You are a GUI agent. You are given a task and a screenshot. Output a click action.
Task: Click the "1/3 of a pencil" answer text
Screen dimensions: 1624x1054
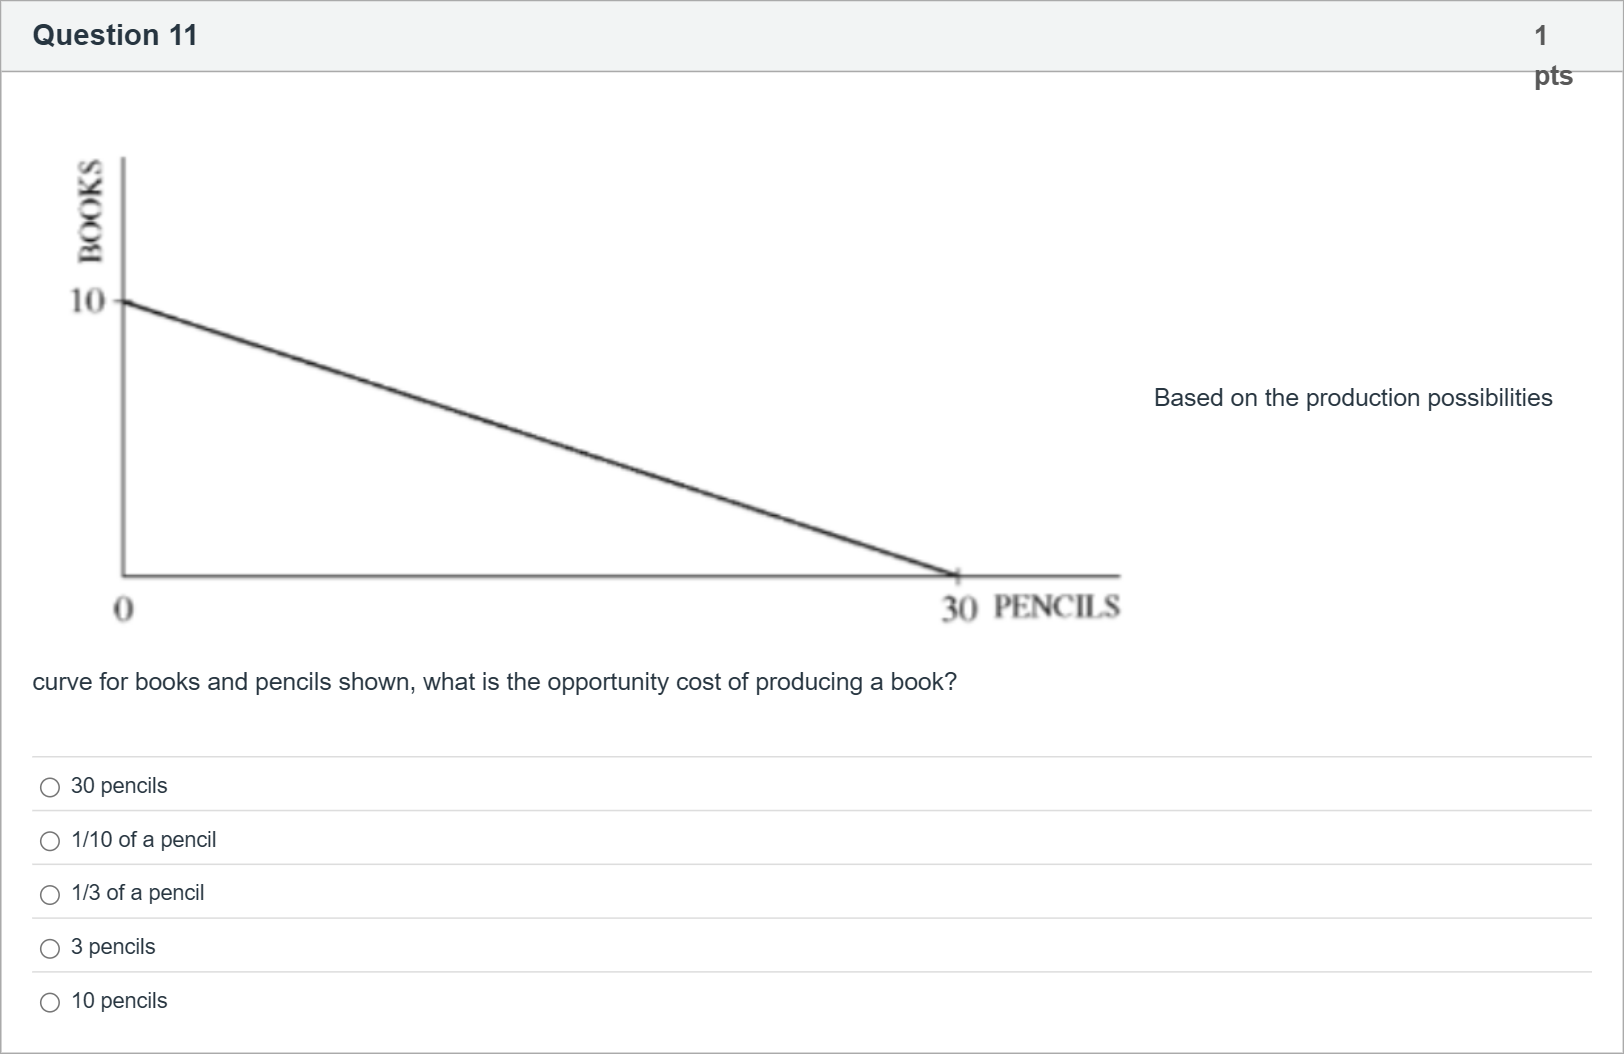pos(137,893)
